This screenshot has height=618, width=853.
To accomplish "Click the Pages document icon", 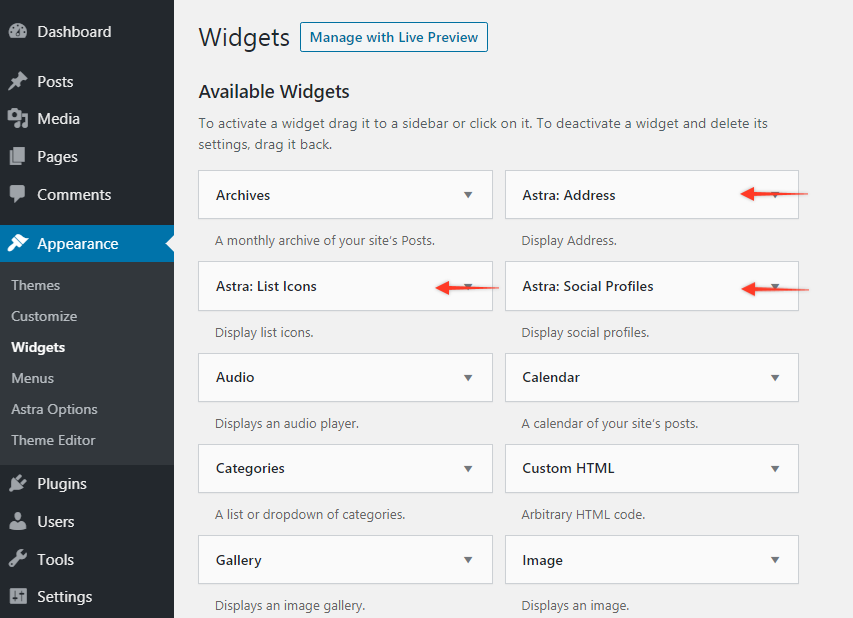I will pyautogui.click(x=17, y=157).
